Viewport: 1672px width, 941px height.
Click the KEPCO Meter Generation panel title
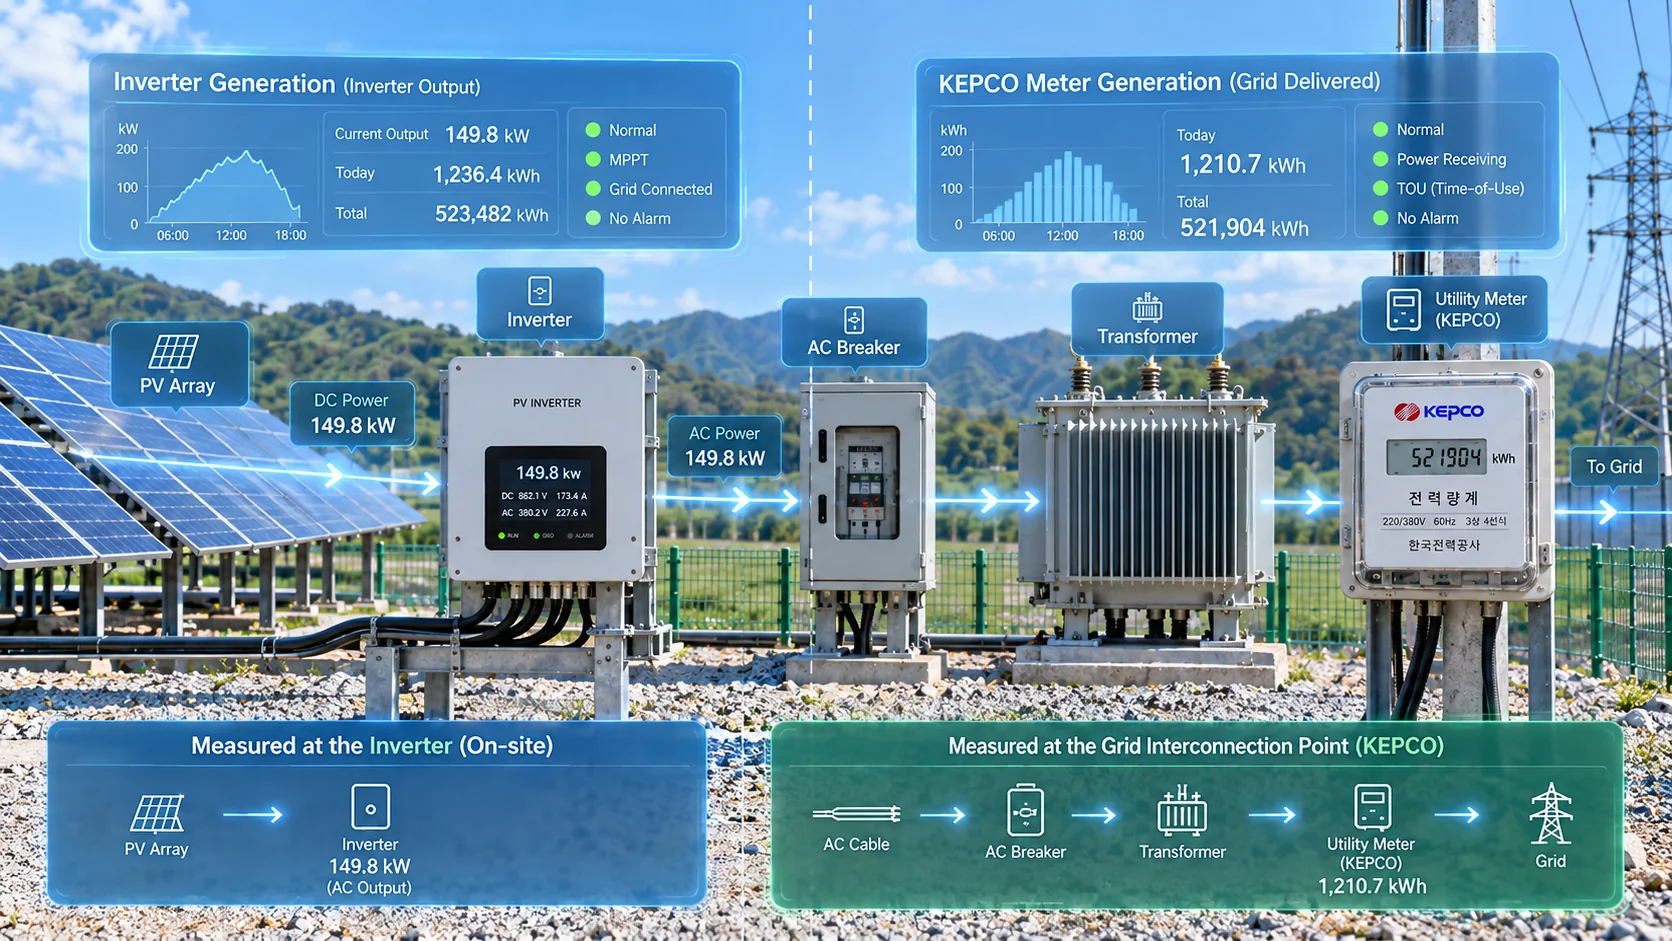[1159, 82]
